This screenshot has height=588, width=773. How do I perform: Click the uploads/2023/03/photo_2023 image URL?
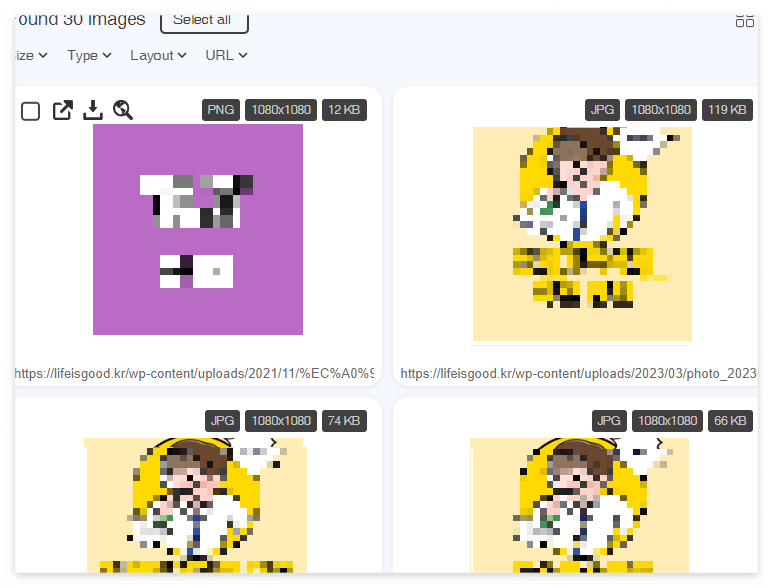click(578, 373)
